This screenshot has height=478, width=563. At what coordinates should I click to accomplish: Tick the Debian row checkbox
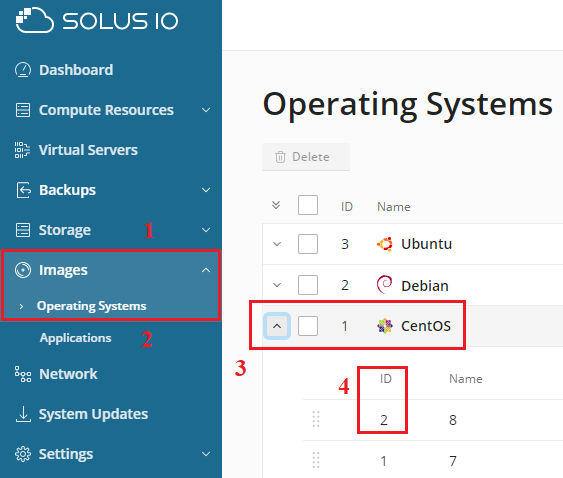click(308, 285)
